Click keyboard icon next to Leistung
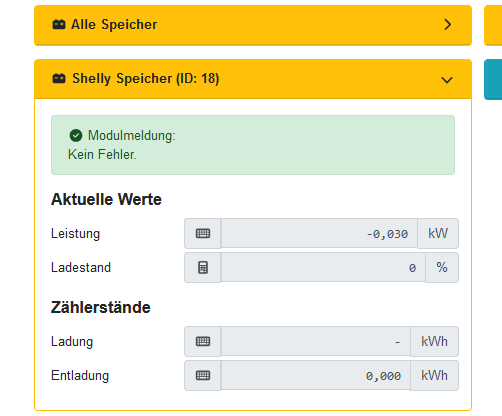 point(203,233)
